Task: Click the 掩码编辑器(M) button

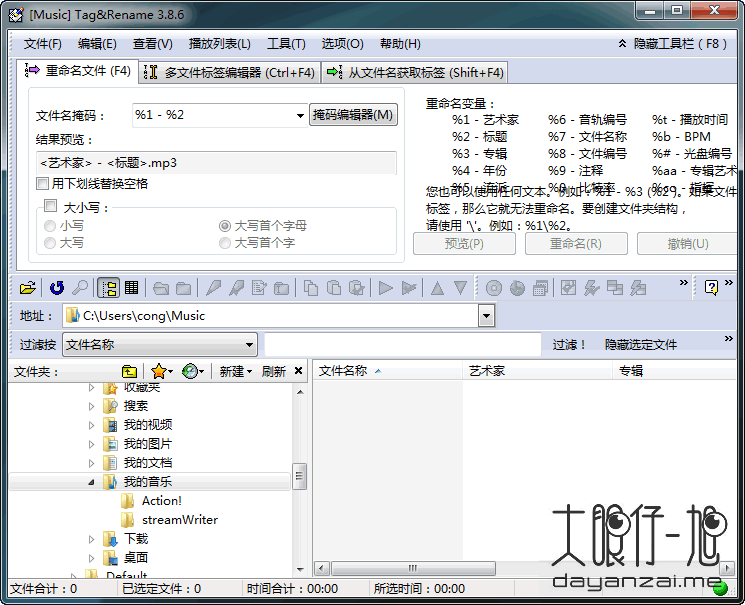Action: 353,115
